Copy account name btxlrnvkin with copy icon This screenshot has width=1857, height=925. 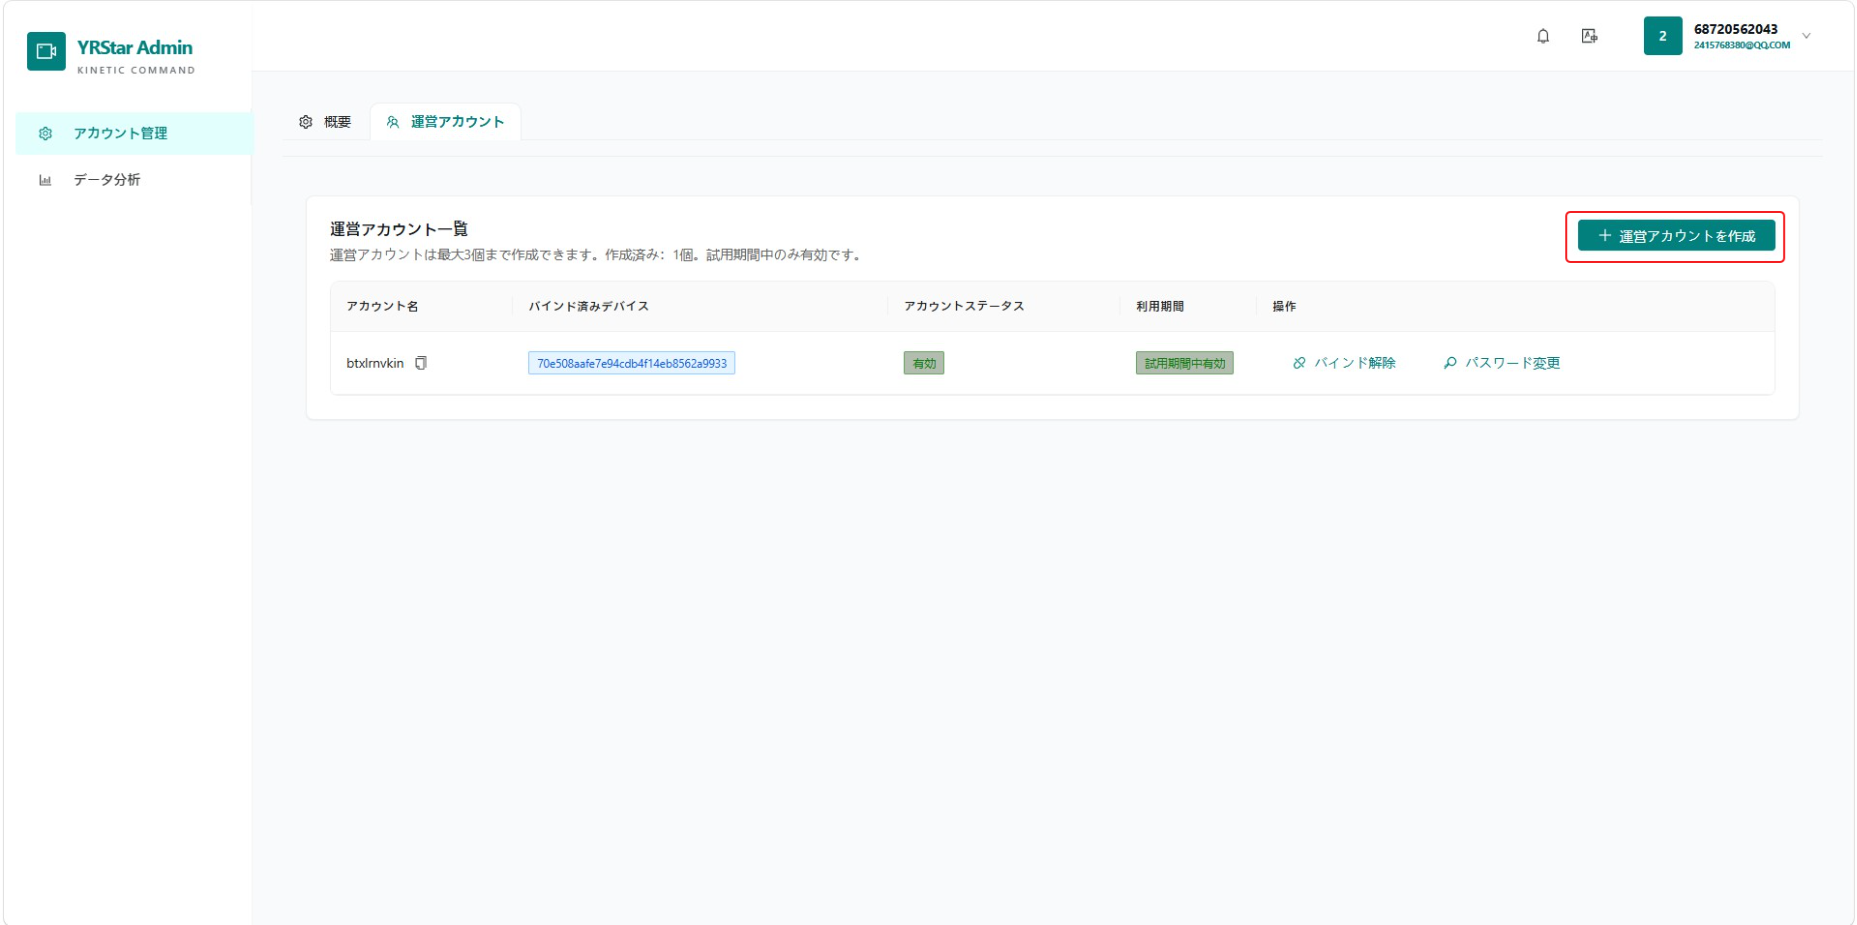(421, 363)
